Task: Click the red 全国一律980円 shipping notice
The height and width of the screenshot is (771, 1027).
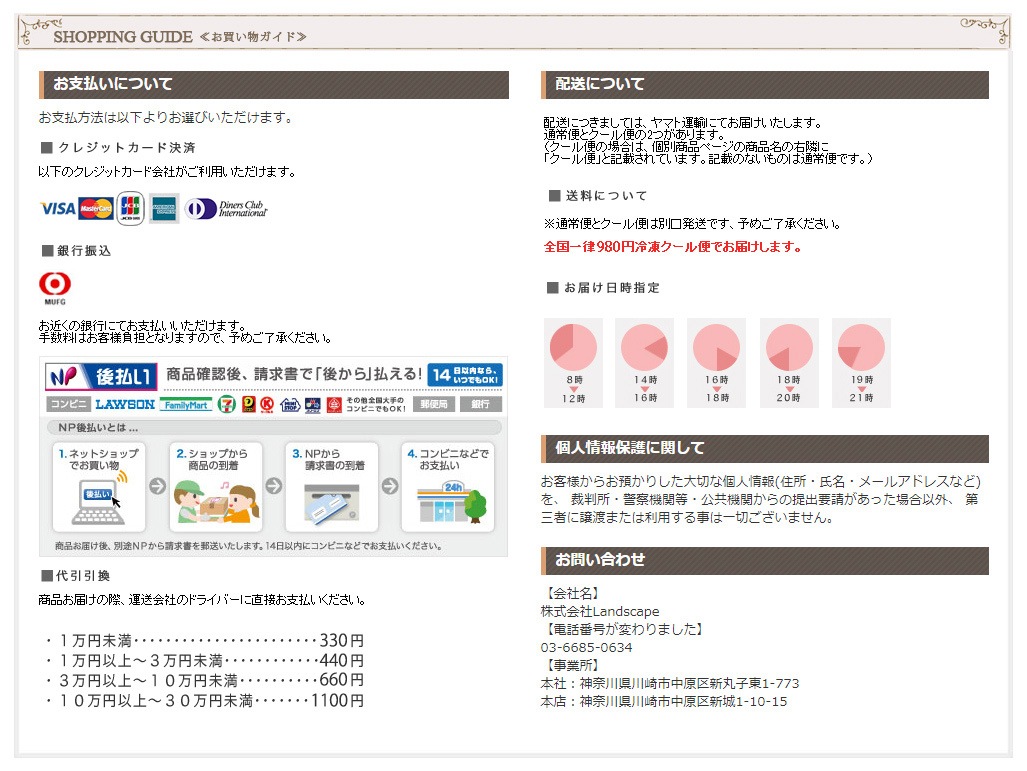Action: pos(672,247)
